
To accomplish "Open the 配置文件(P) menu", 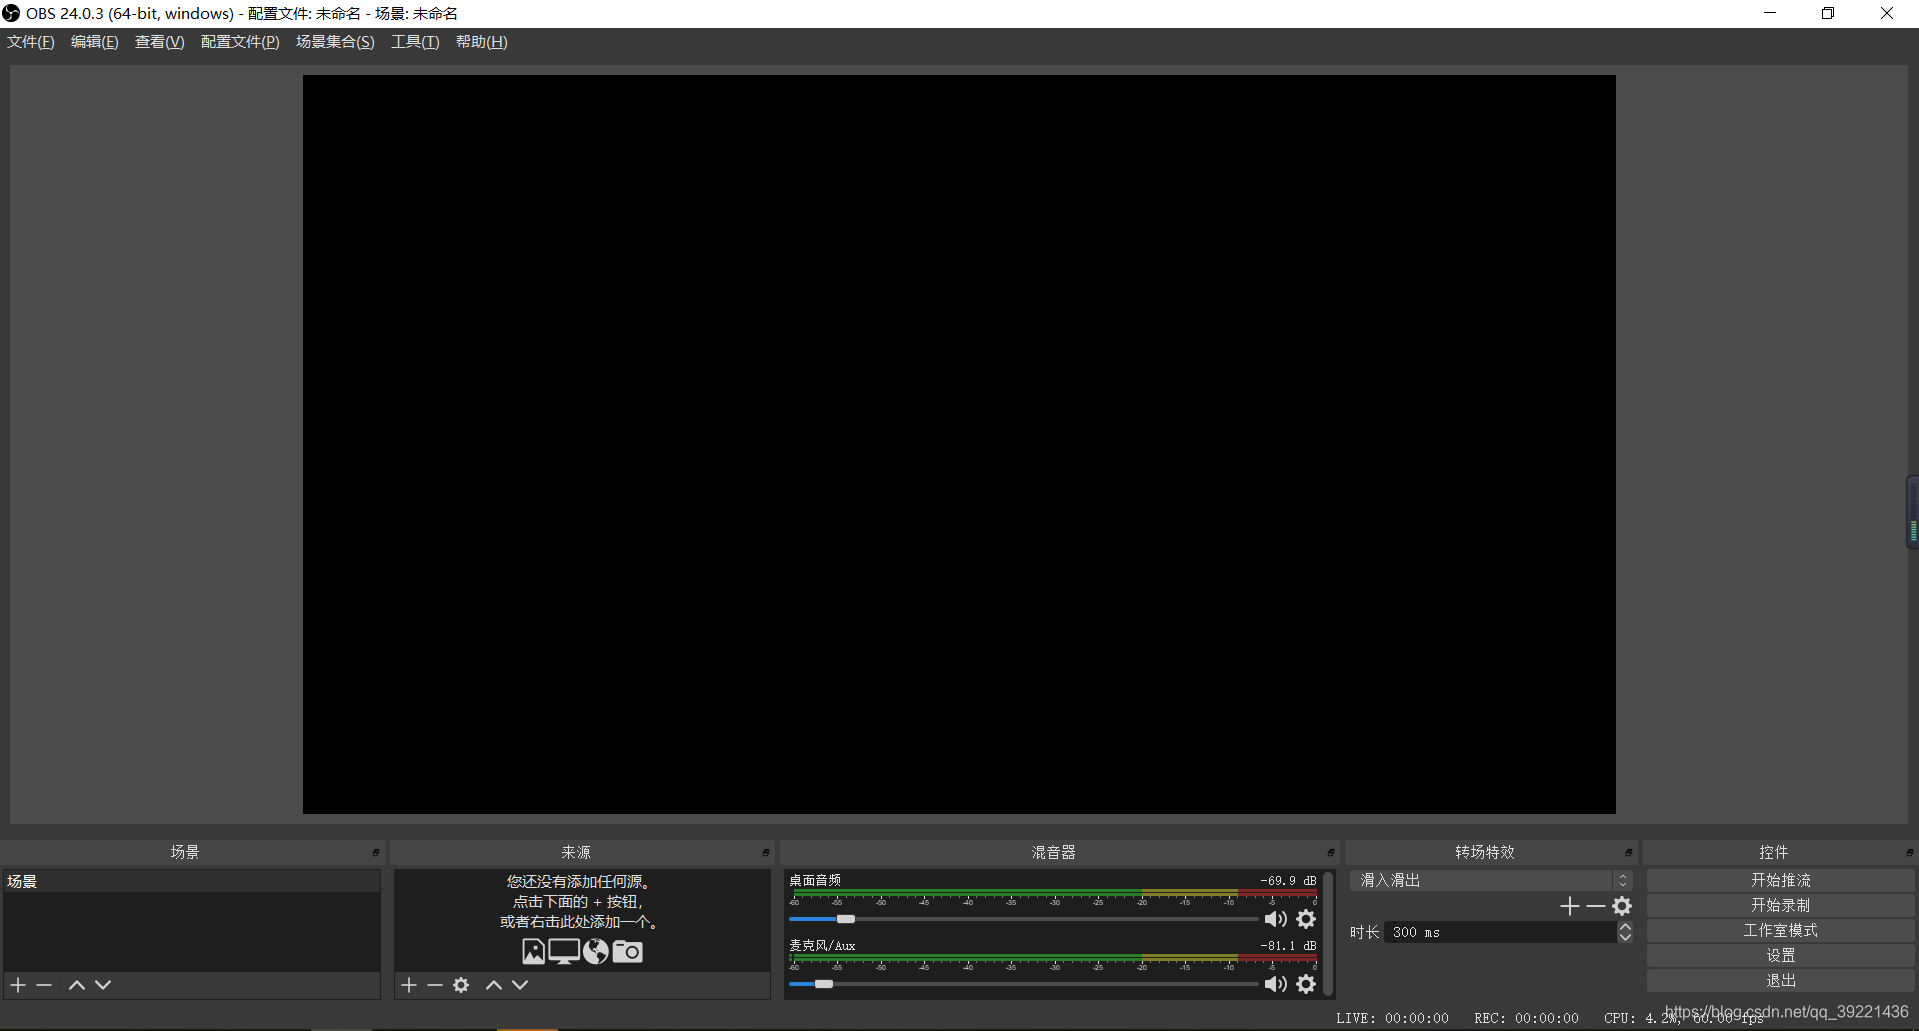I will (x=240, y=42).
